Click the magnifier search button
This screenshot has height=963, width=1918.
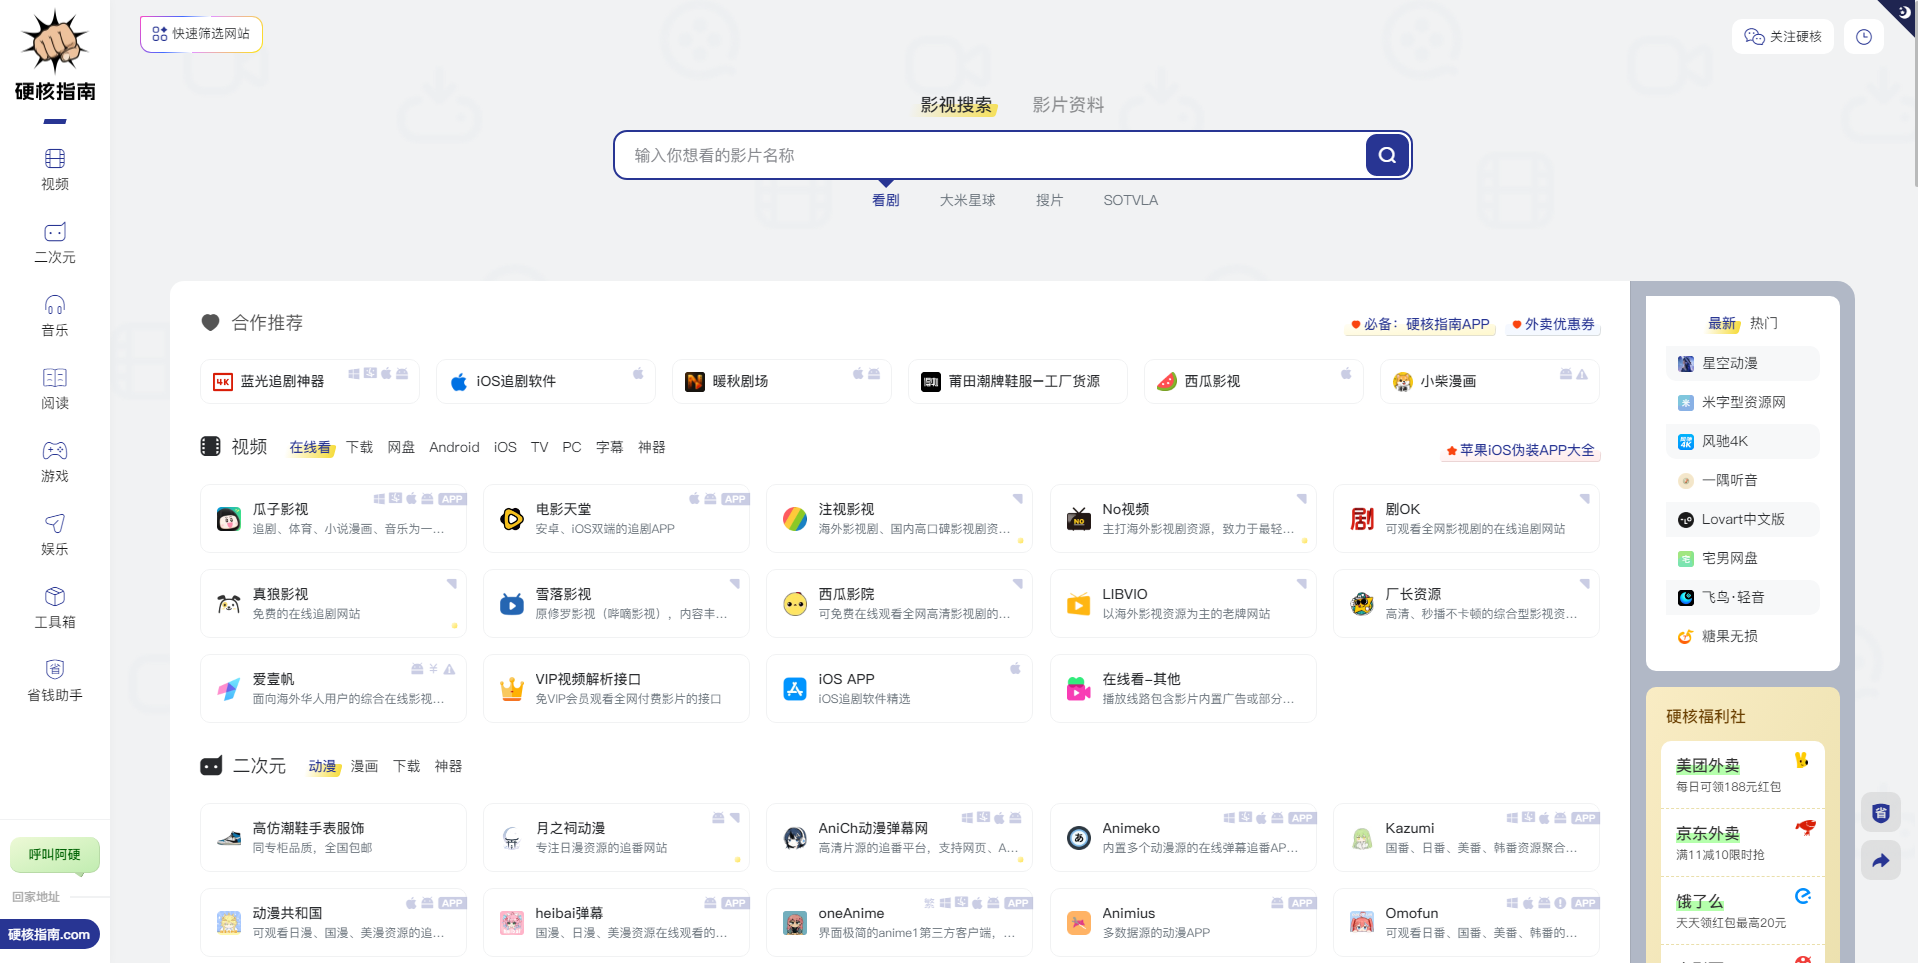pyautogui.click(x=1387, y=155)
